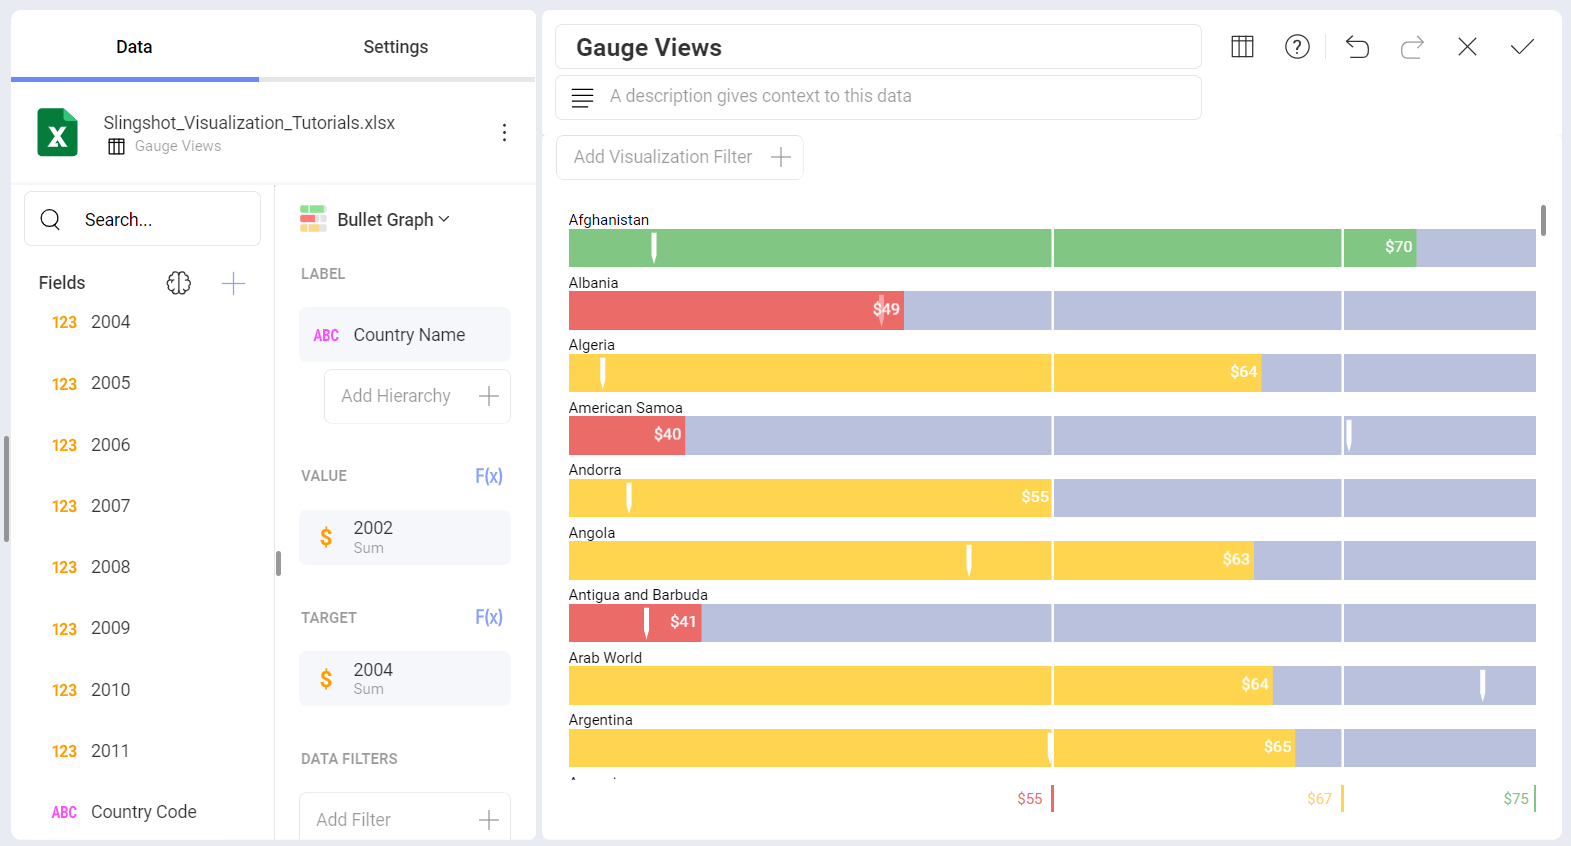This screenshot has width=1571, height=846.
Task: Click the Angola $63 bar
Action: click(x=911, y=560)
